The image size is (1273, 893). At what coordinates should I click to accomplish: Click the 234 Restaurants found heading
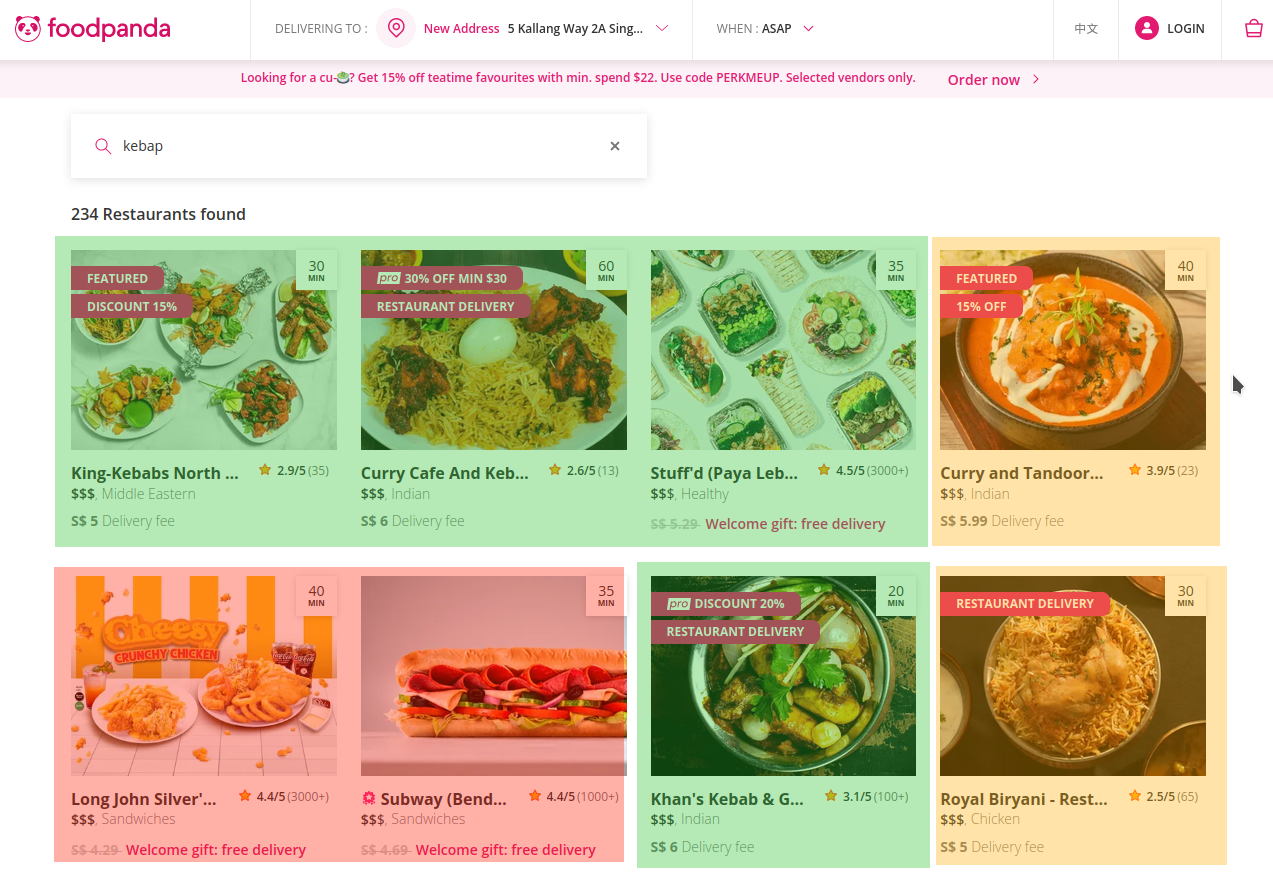click(158, 214)
